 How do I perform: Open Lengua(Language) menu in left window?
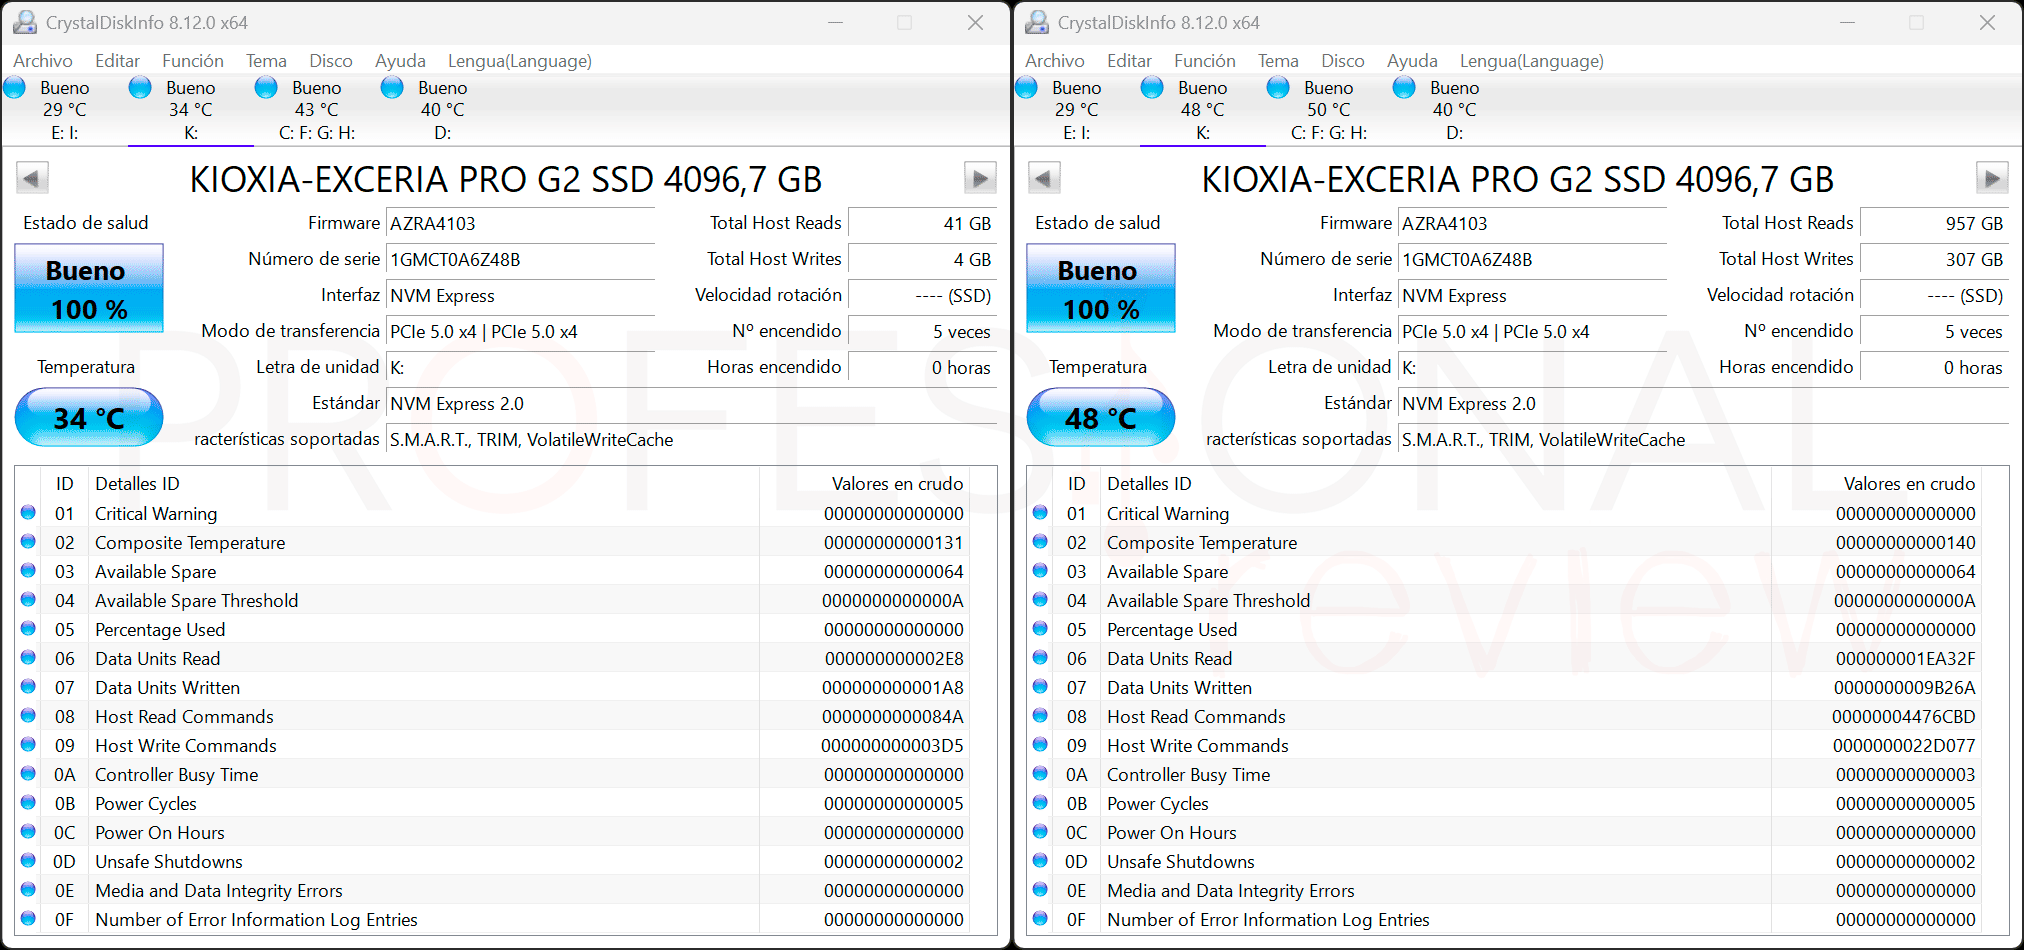click(x=520, y=61)
